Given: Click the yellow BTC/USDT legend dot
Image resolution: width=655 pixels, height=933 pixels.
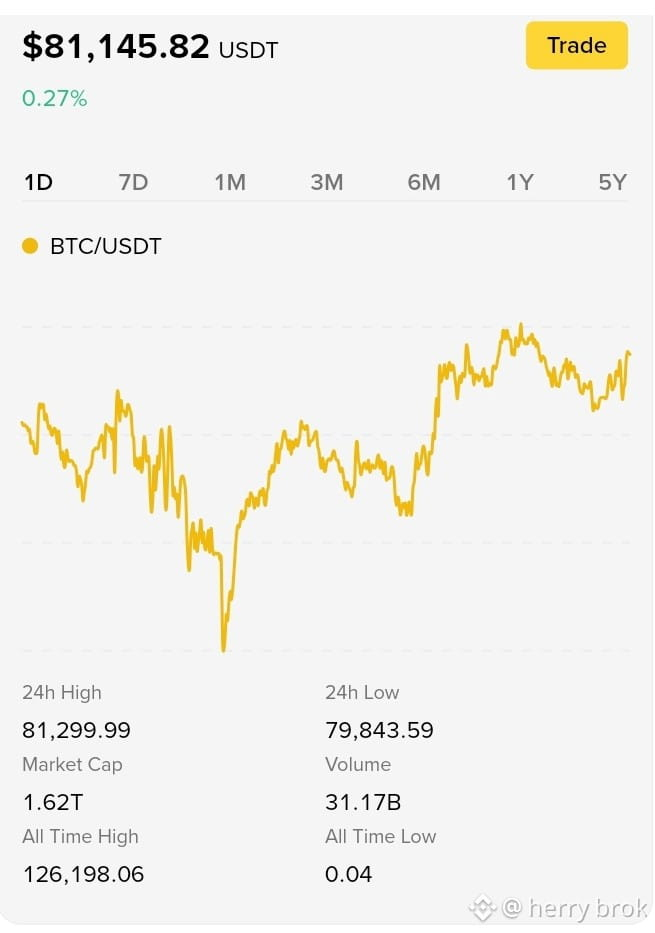Looking at the screenshot, I should point(30,246).
